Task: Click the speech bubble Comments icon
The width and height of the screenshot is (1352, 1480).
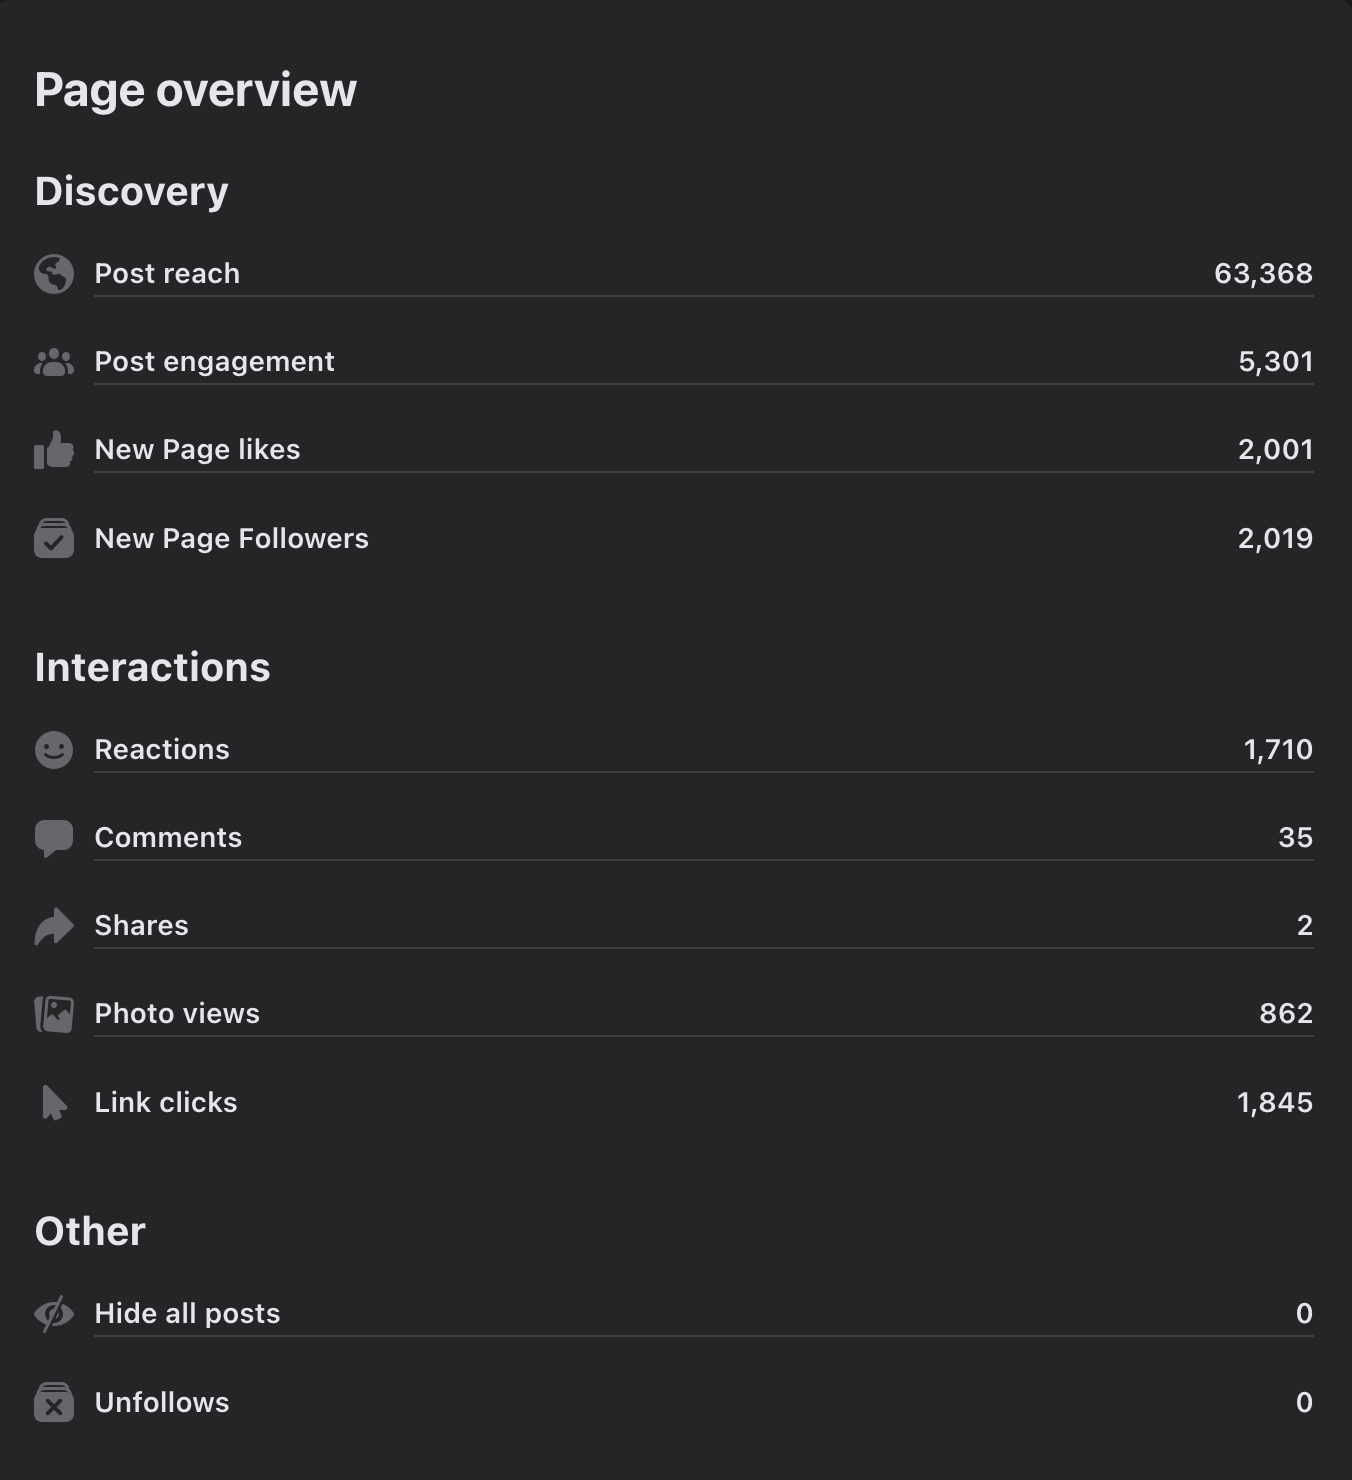Action: point(54,838)
